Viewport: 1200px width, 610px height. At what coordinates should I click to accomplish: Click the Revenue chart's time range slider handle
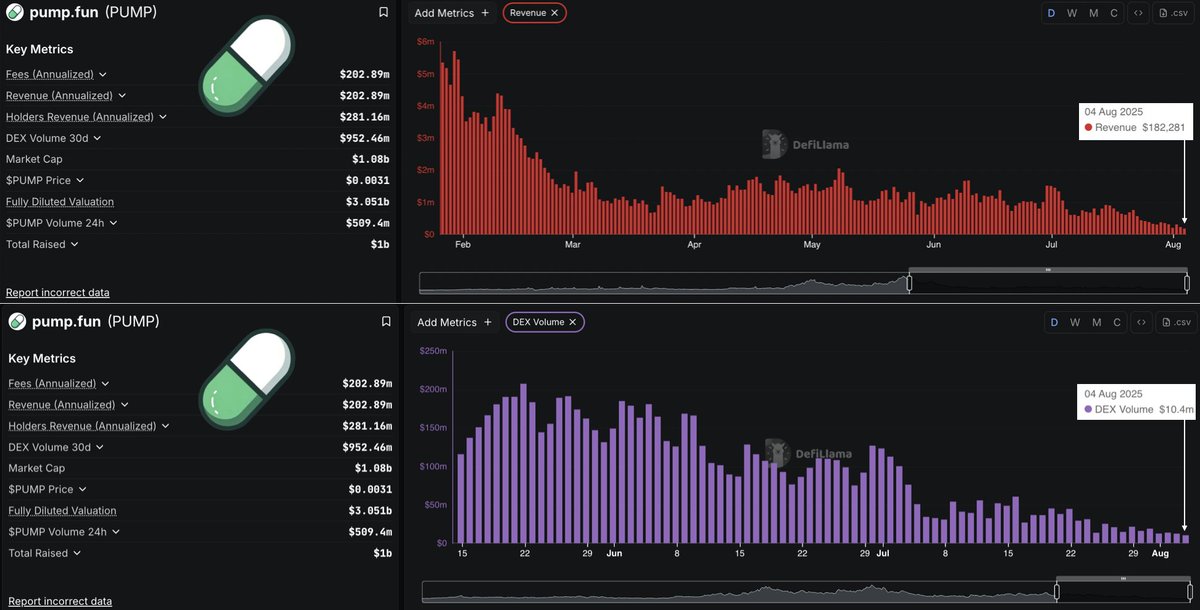point(909,283)
